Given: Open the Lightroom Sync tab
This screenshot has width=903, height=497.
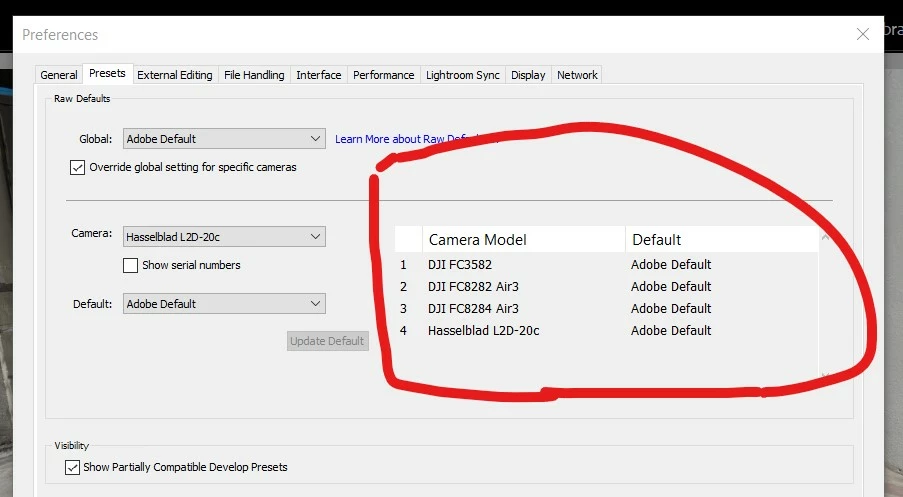Looking at the screenshot, I should click(x=462, y=75).
